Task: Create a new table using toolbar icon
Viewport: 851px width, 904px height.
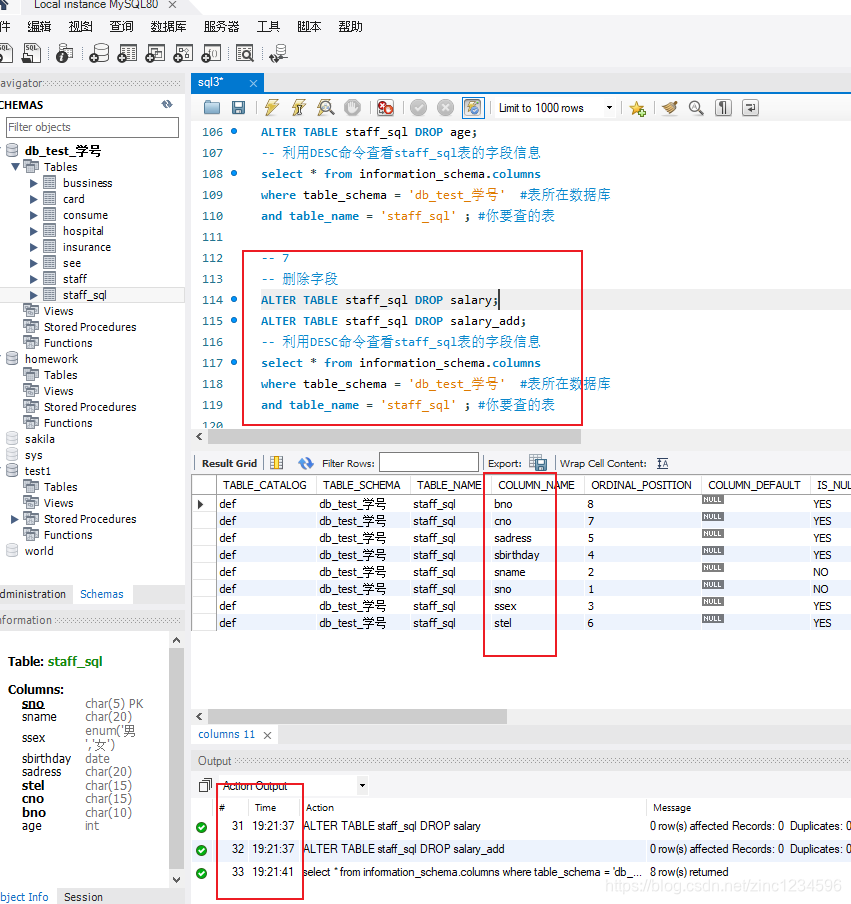Action: [127, 54]
